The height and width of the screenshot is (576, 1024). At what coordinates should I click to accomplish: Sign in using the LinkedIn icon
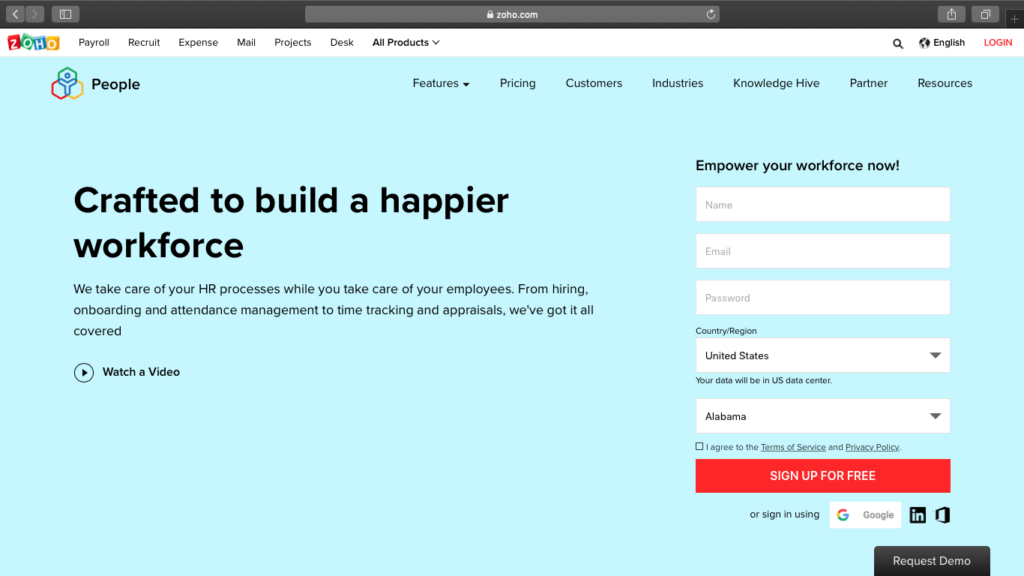click(x=917, y=515)
